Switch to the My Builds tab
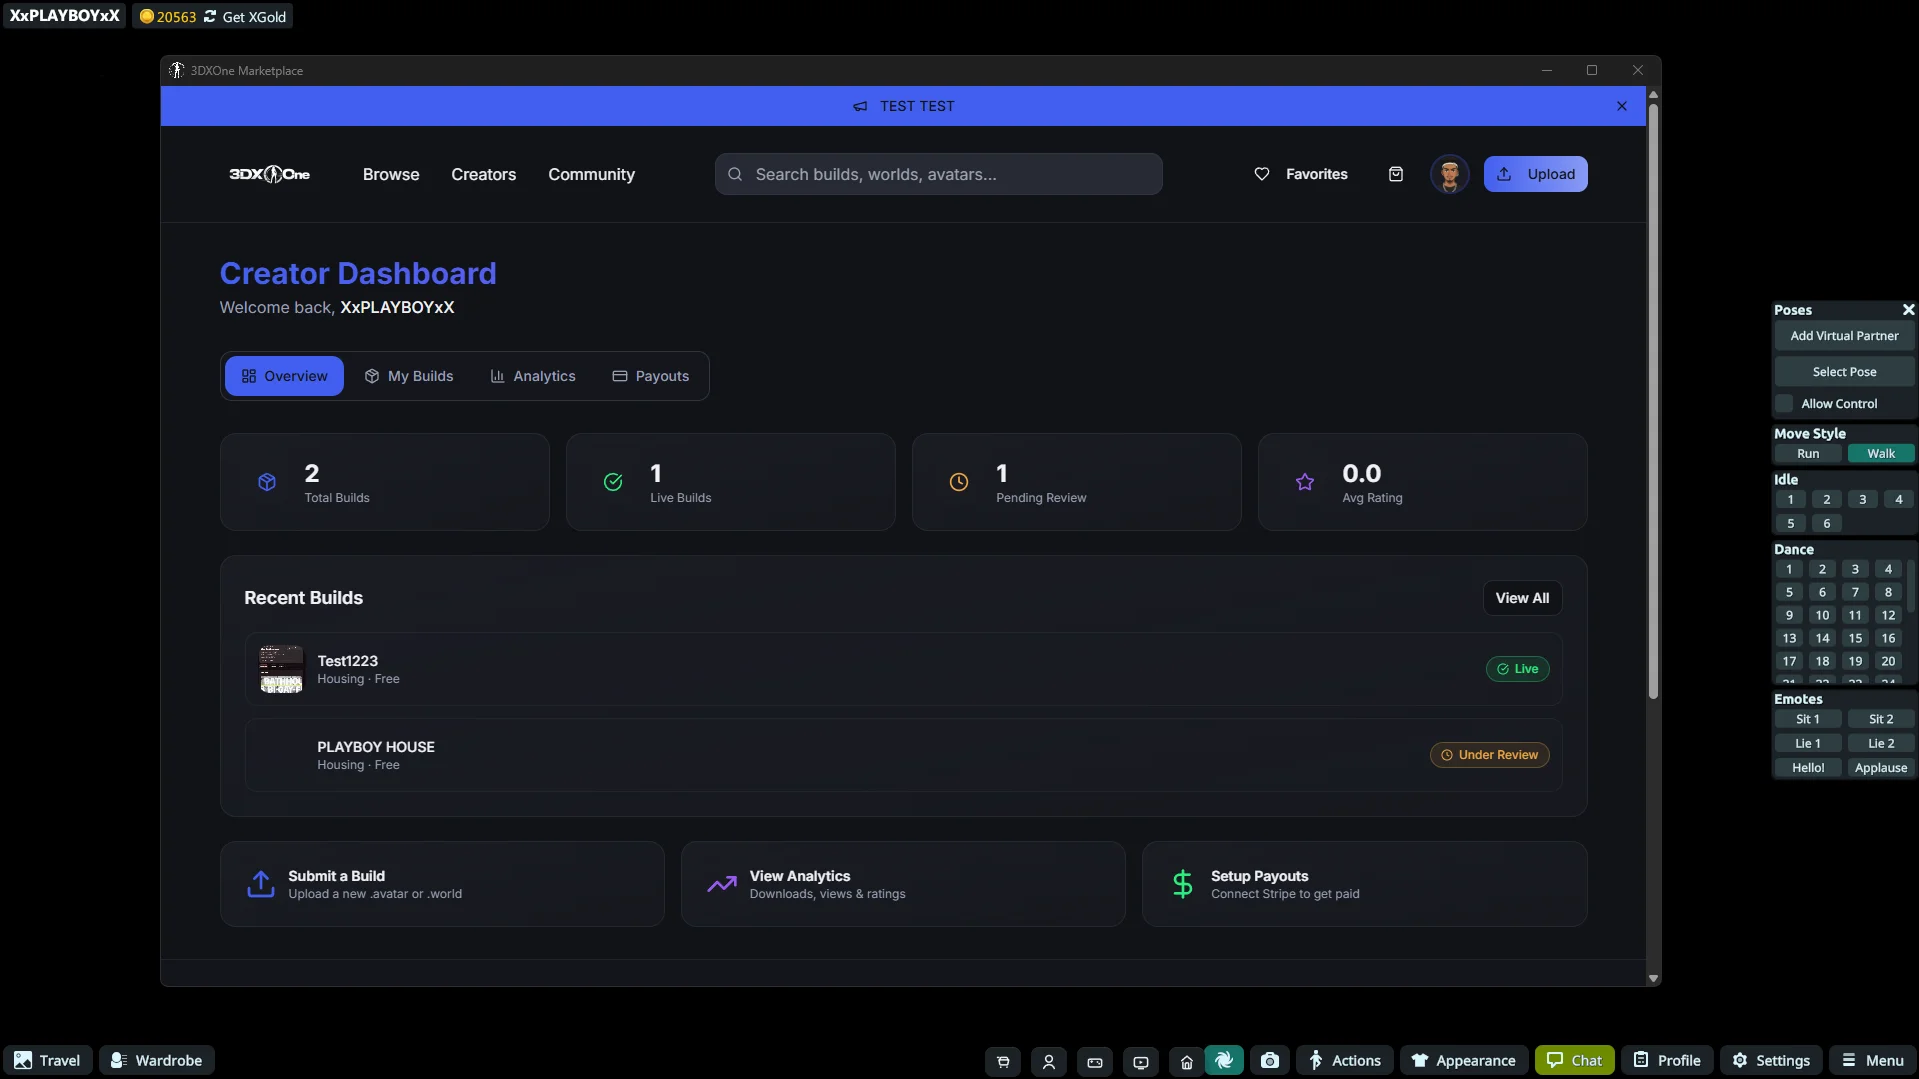The height and width of the screenshot is (1079, 1919). (x=409, y=376)
